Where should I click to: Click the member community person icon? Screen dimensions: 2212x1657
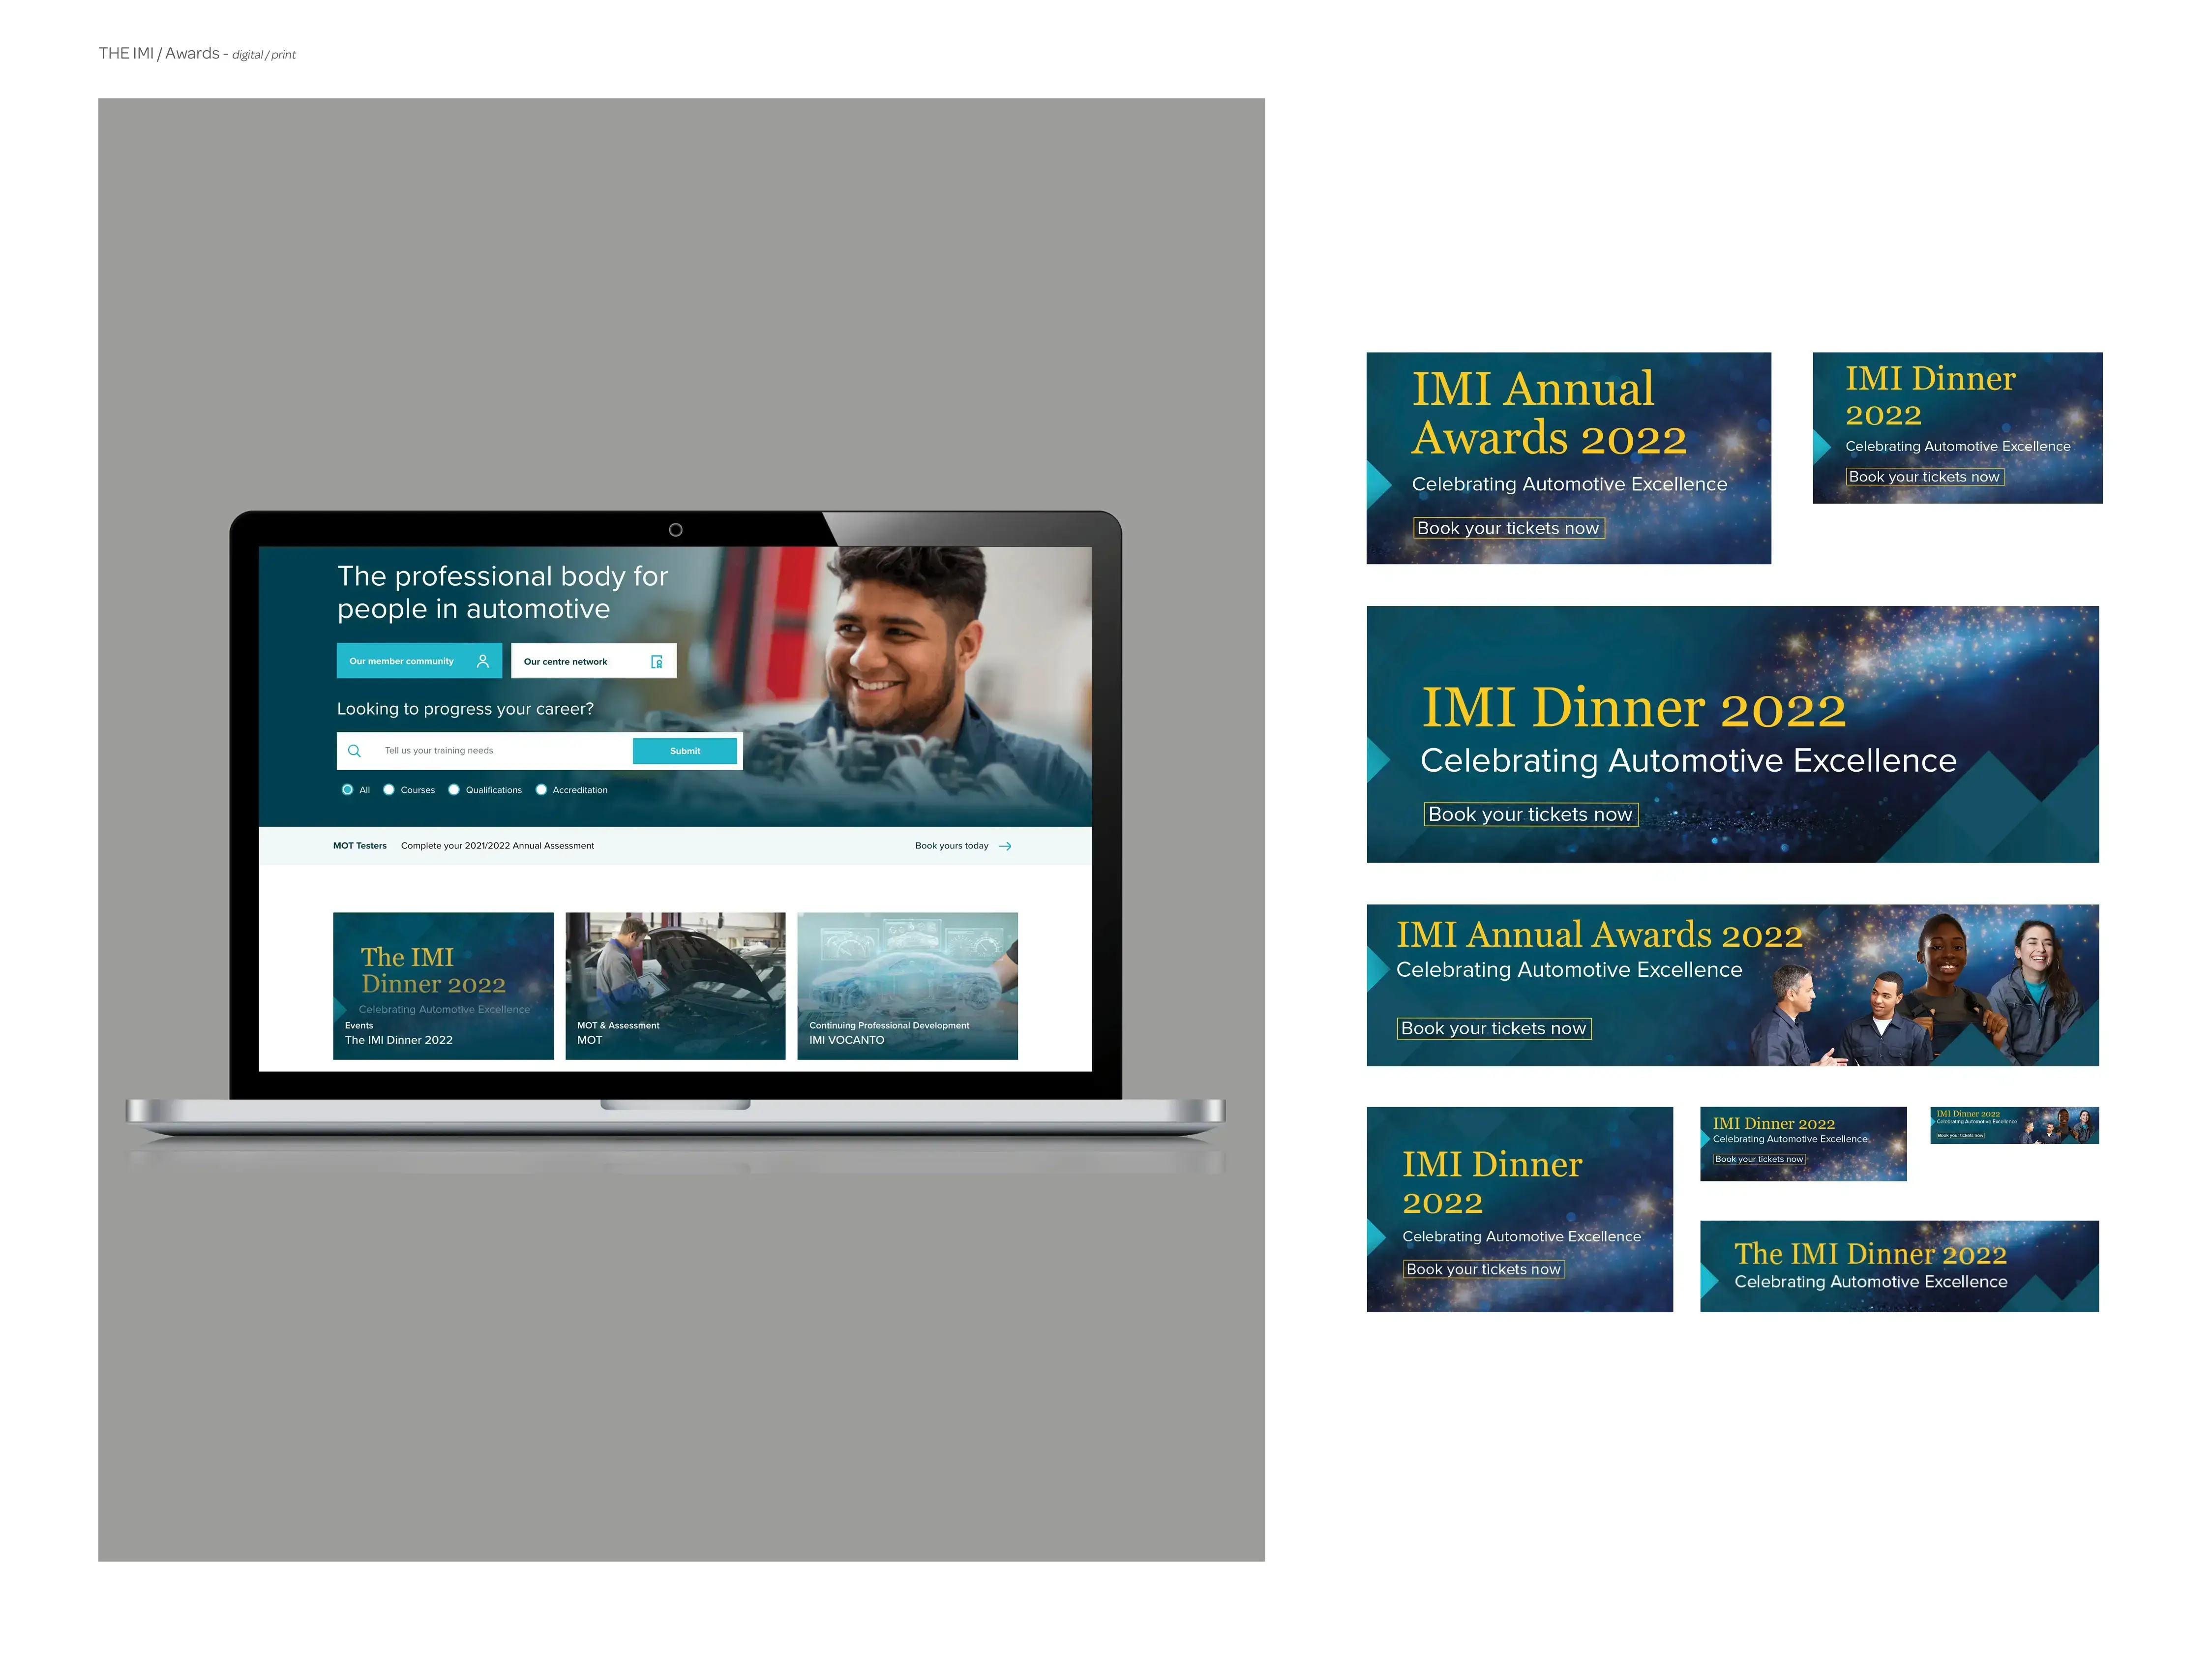483,661
